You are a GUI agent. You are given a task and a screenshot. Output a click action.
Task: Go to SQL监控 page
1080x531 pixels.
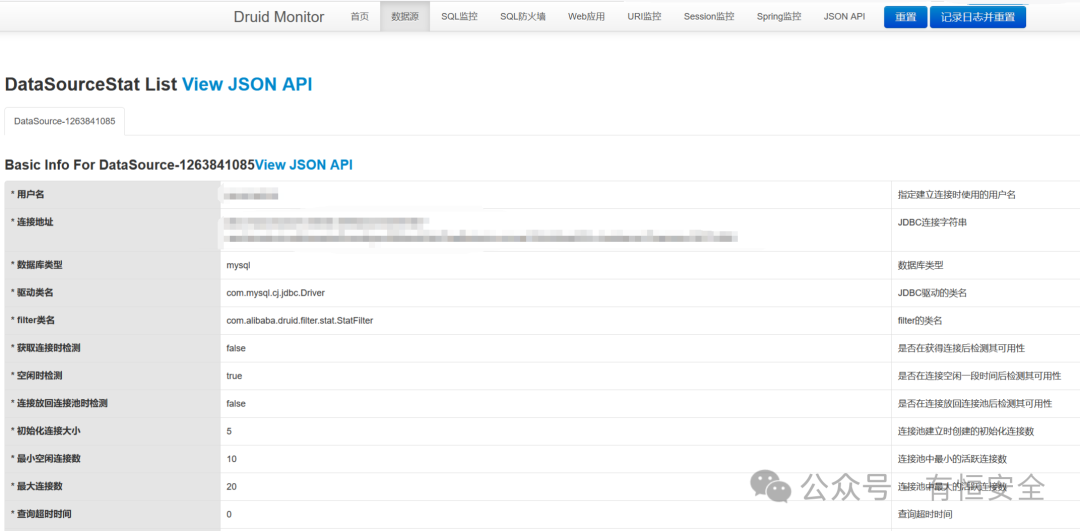459,17
